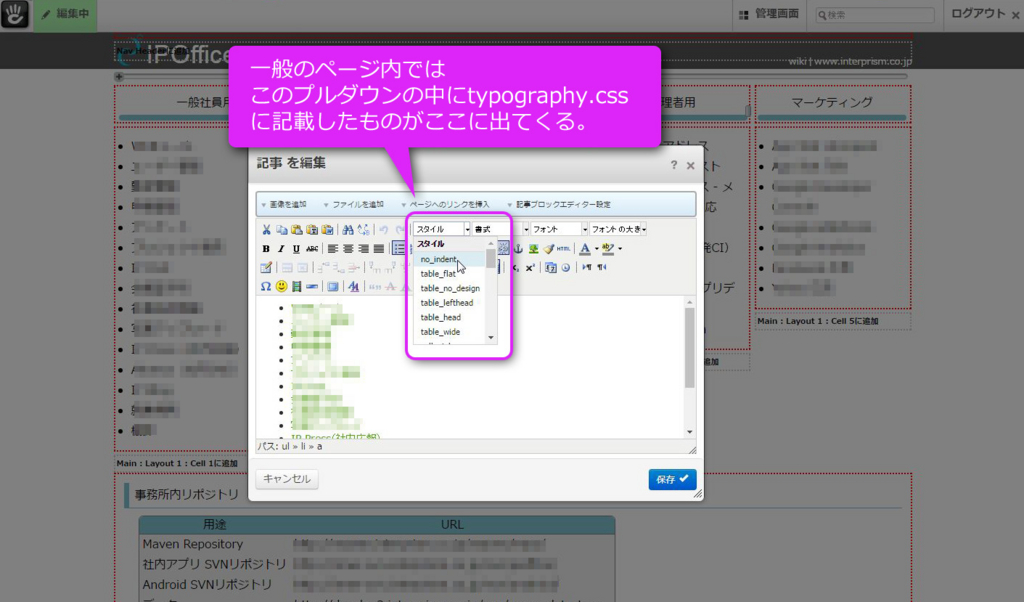Click the キャンセル button
This screenshot has height=602, width=1024.
[x=287, y=479]
